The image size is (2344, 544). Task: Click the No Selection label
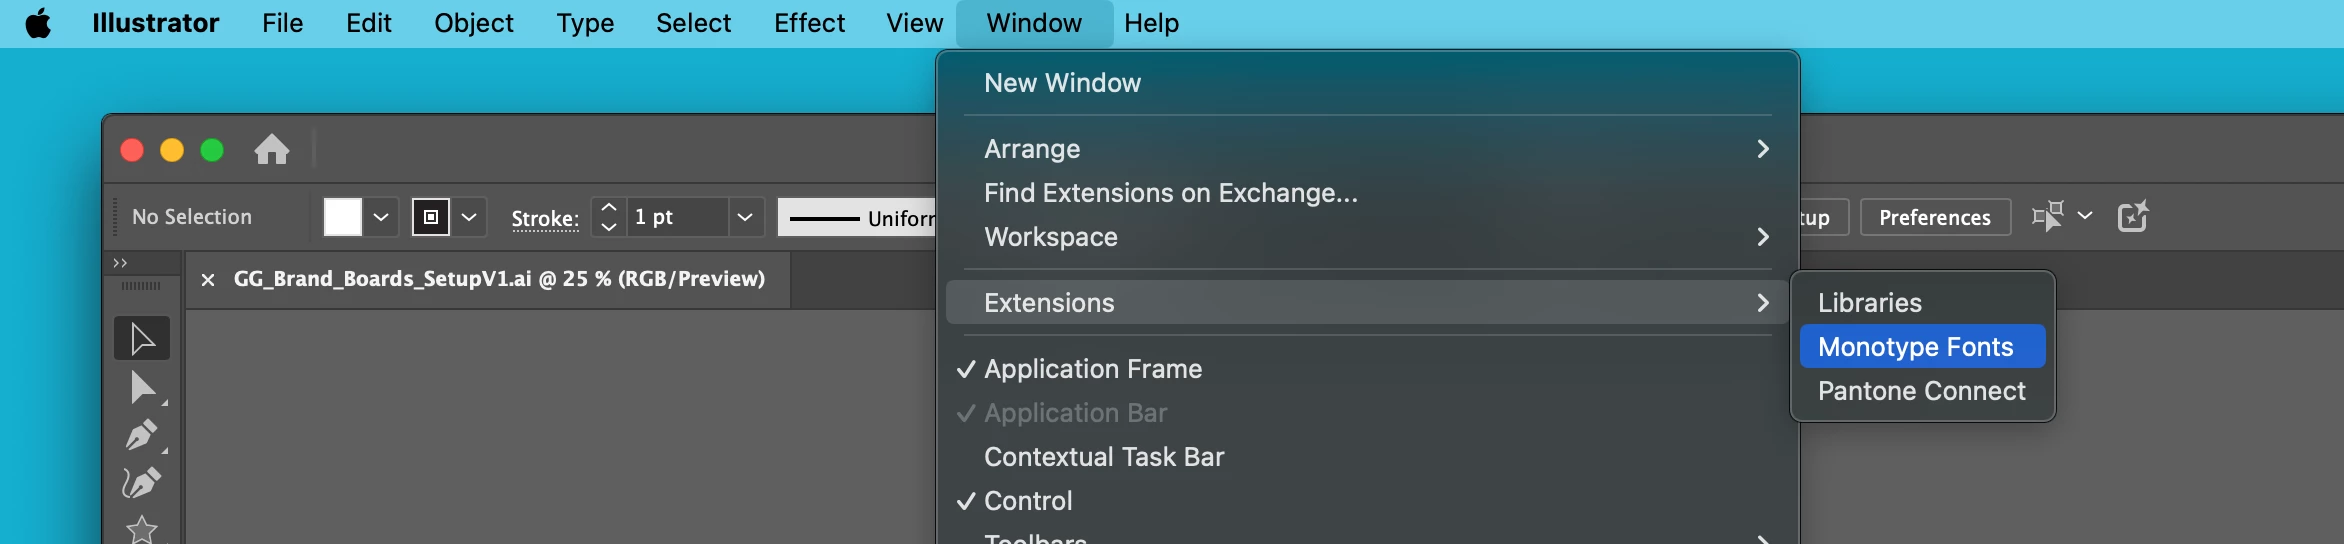[192, 217]
